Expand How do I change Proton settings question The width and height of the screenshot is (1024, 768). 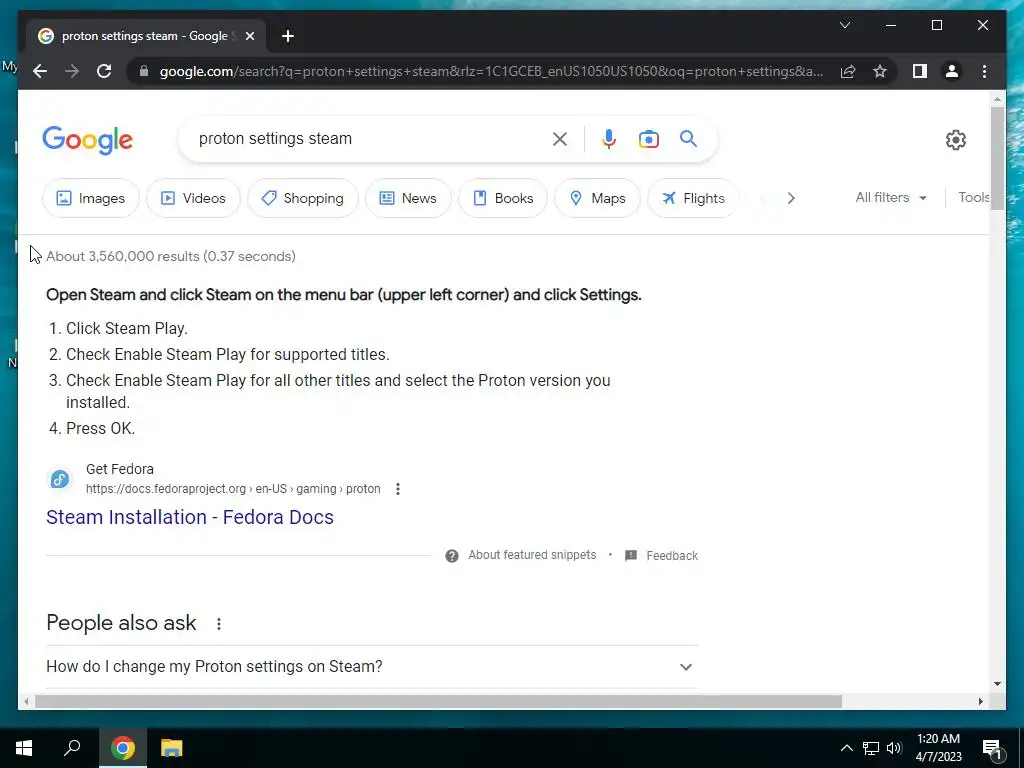point(372,667)
